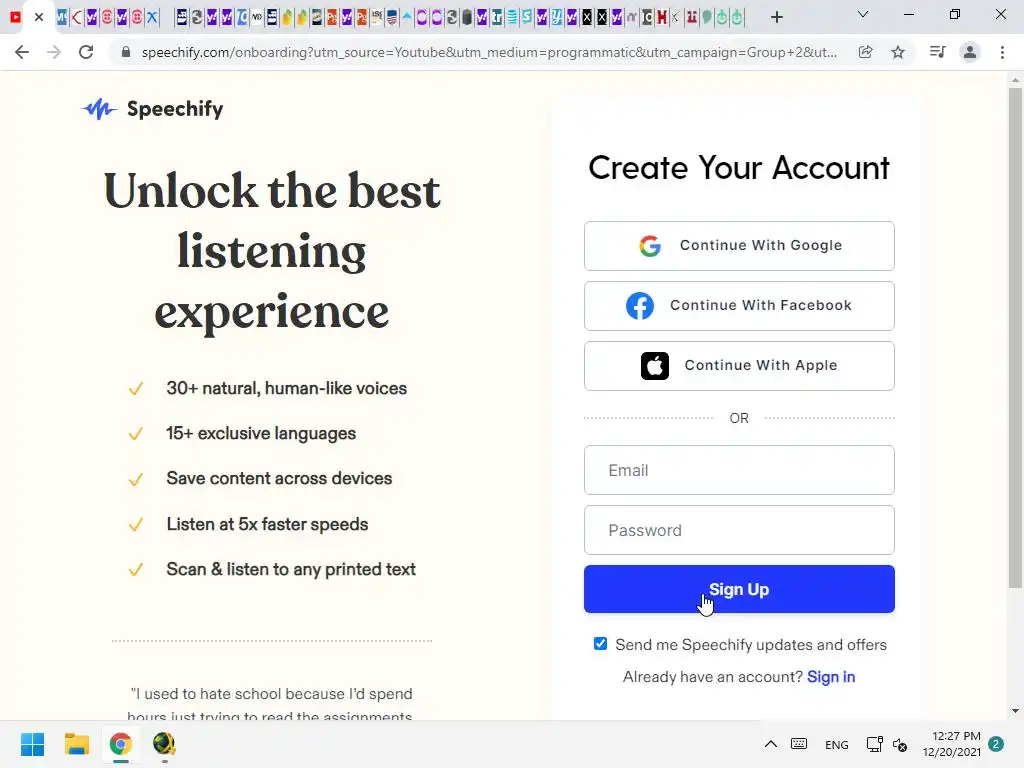Screen dimensions: 1024x768
Task: Click the Speechify brand name
Action: (x=175, y=109)
